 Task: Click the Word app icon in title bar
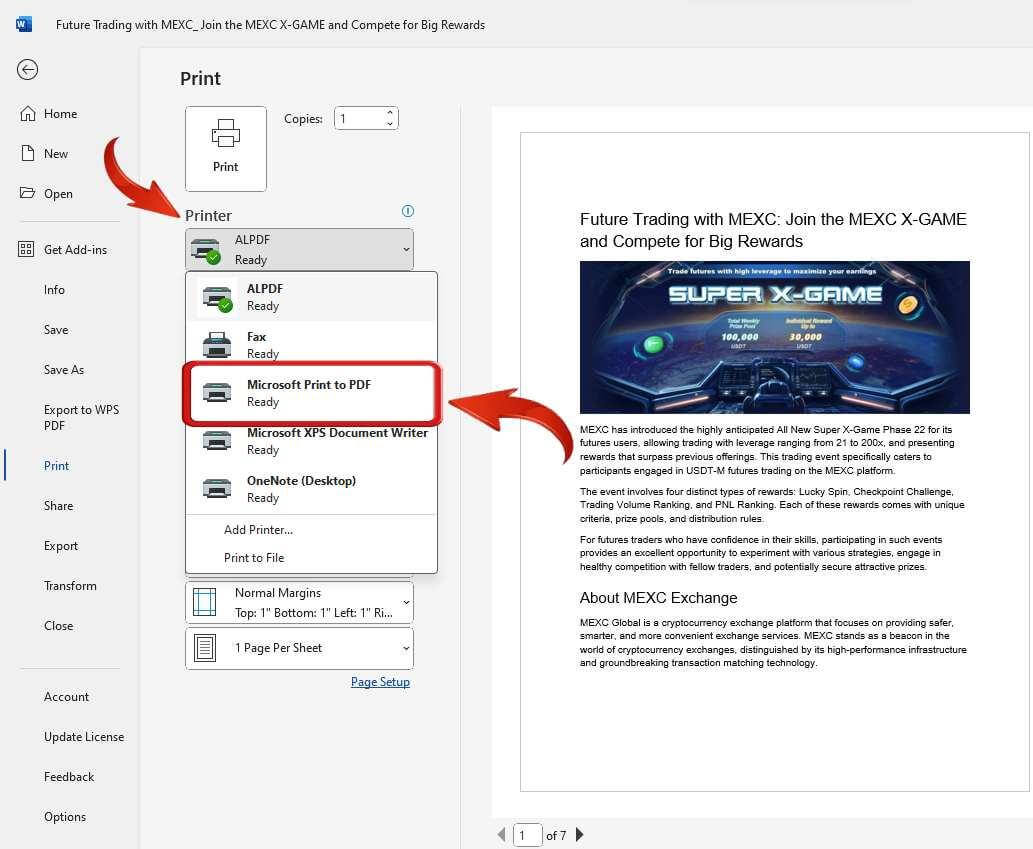[x=24, y=24]
